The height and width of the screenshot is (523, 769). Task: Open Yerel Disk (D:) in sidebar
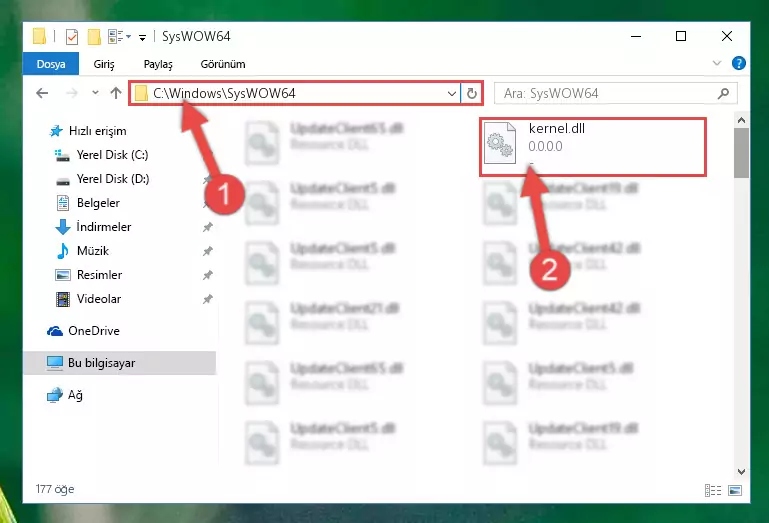click(113, 179)
